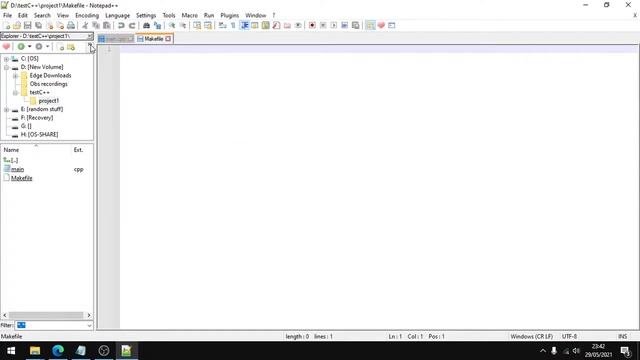Undo the last edit via toolbar
Screen dimensions: 640x360
pyautogui.click(x=121, y=25)
